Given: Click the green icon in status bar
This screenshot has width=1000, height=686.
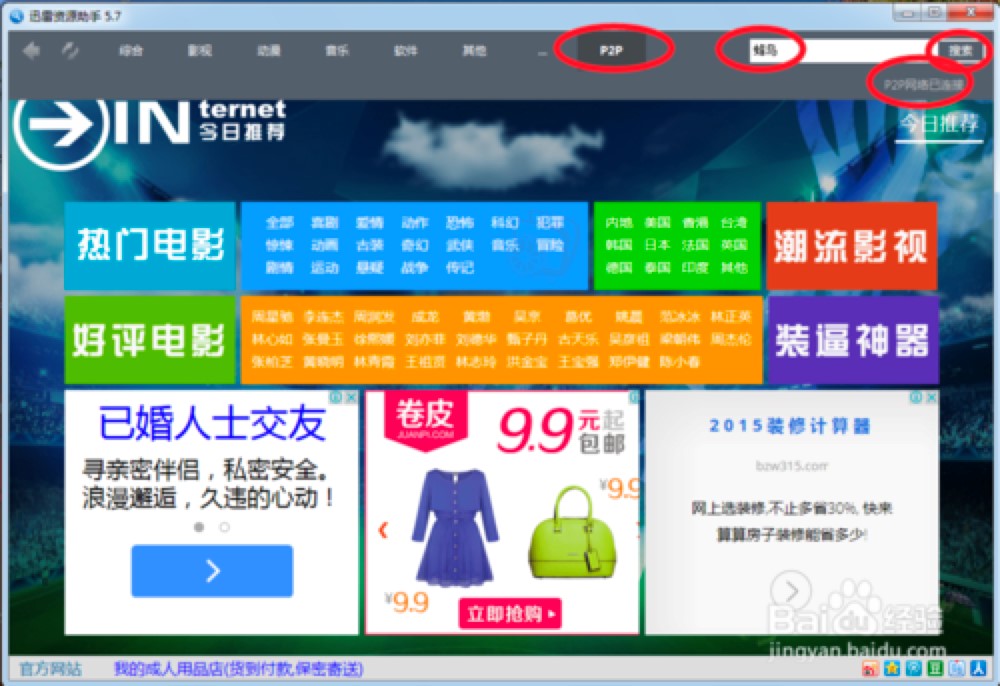Looking at the screenshot, I should (x=935, y=668).
